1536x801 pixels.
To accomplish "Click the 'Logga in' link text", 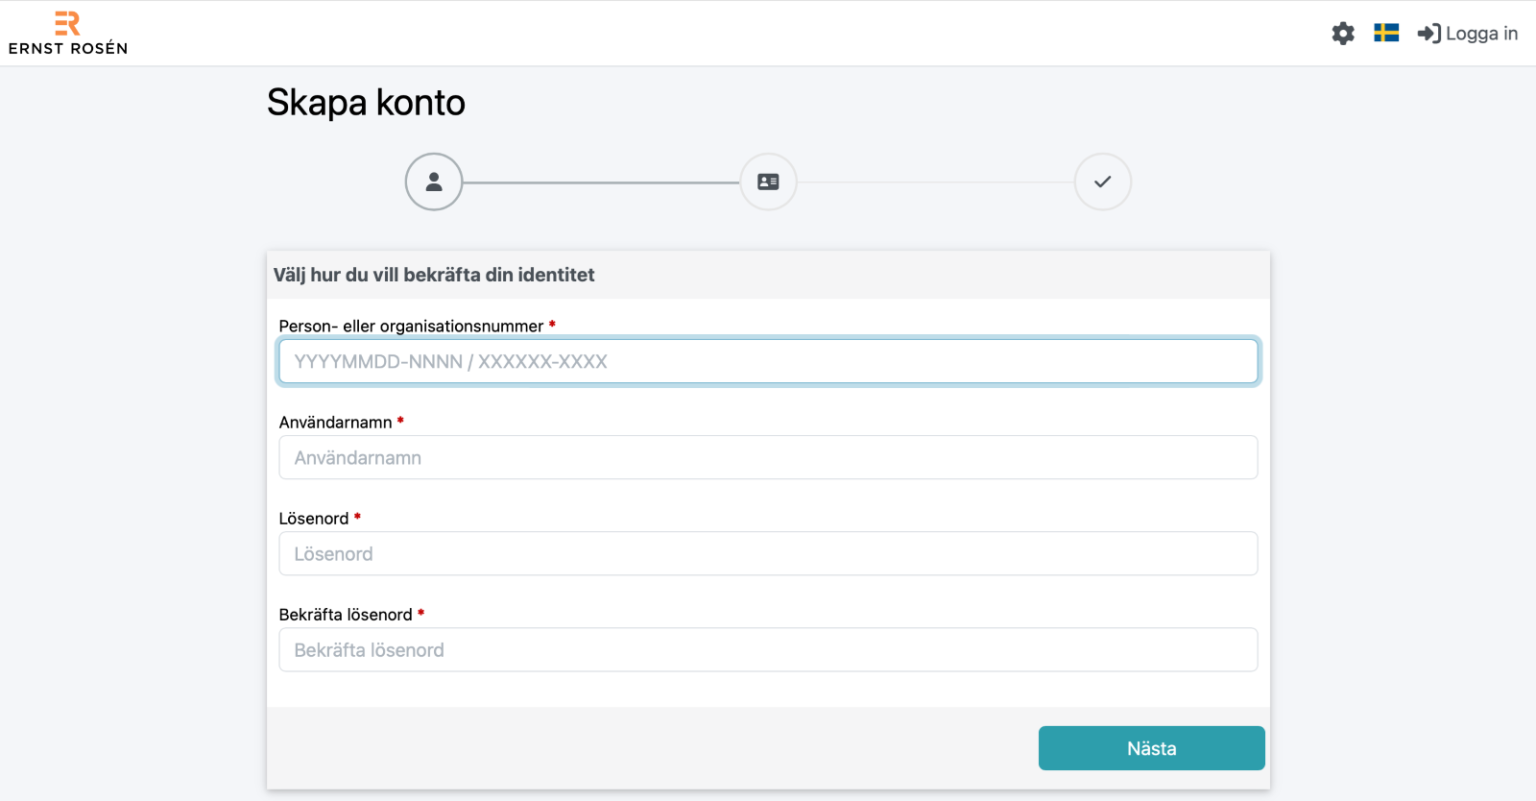I will point(1481,33).
